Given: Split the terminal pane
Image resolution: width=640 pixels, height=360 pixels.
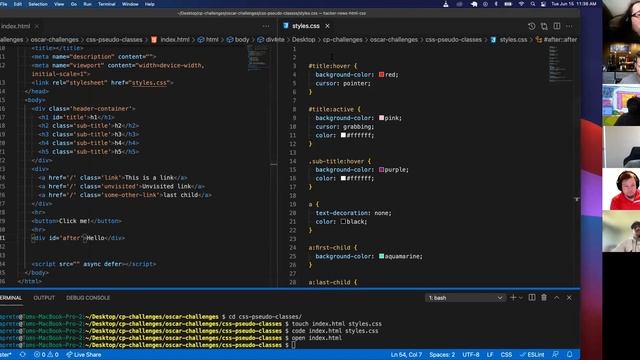Looking at the screenshot, I should 532,298.
